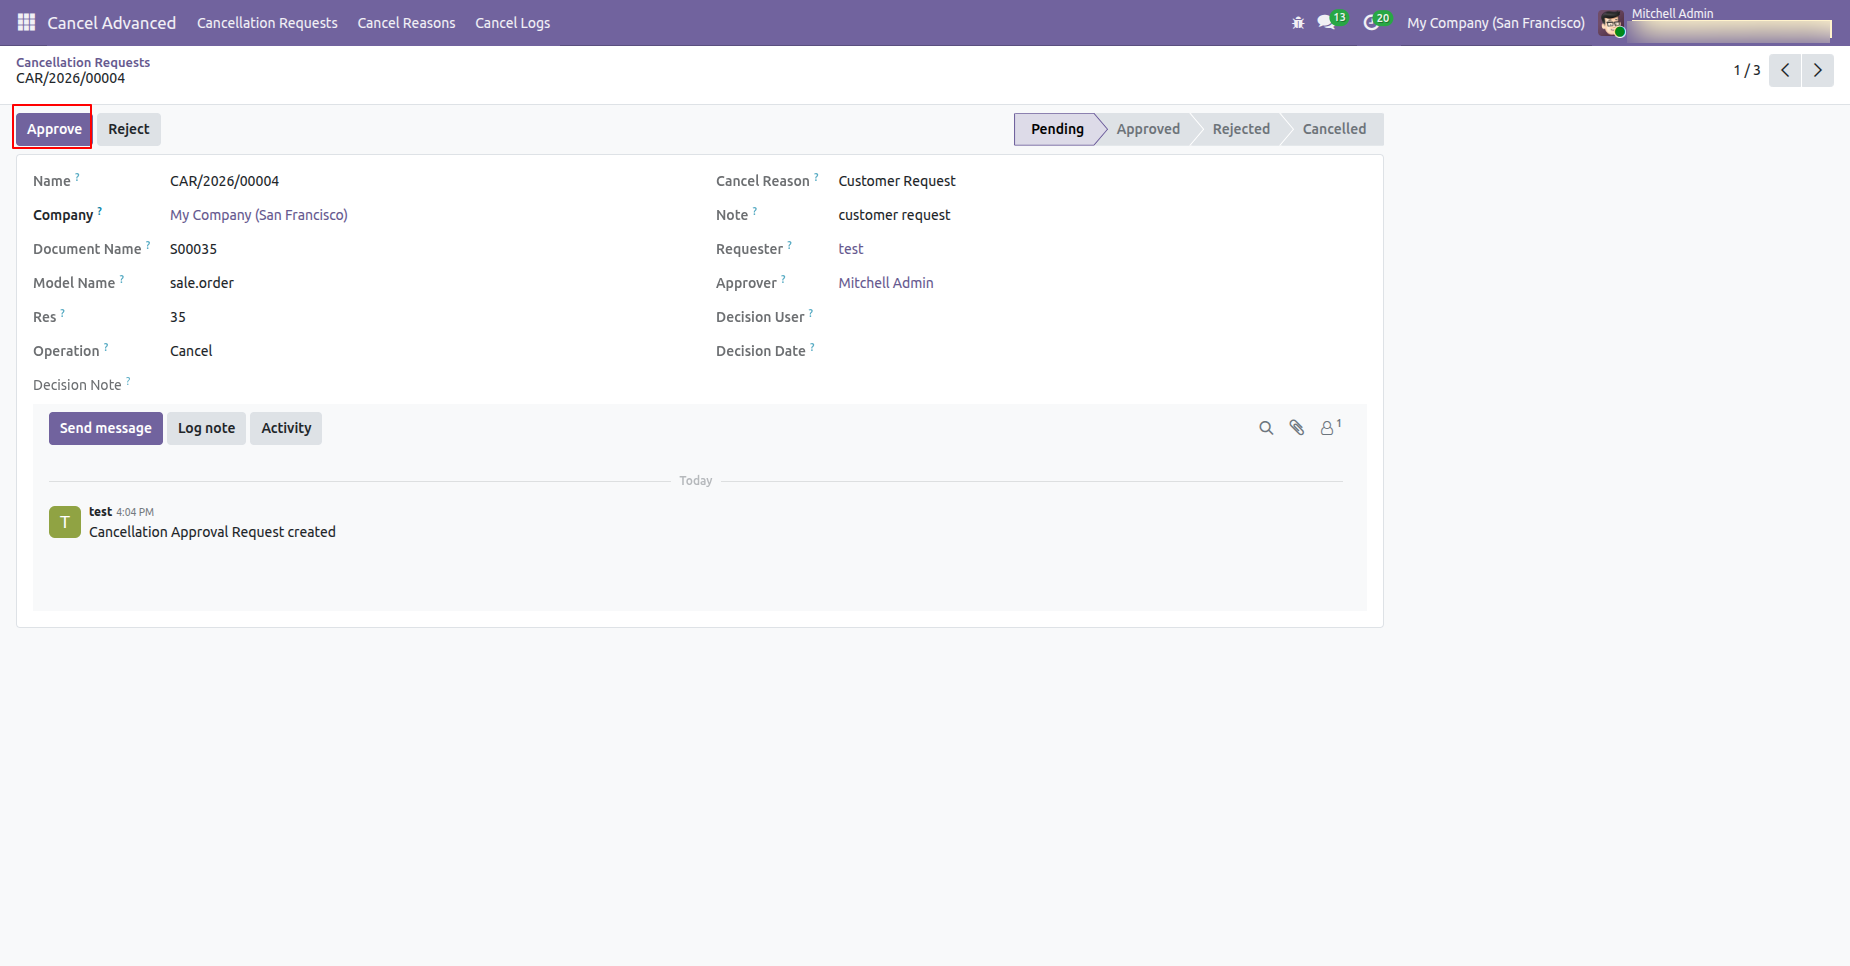Click Cancellation Approval Request created message
1850x966 pixels.
pos(212,532)
